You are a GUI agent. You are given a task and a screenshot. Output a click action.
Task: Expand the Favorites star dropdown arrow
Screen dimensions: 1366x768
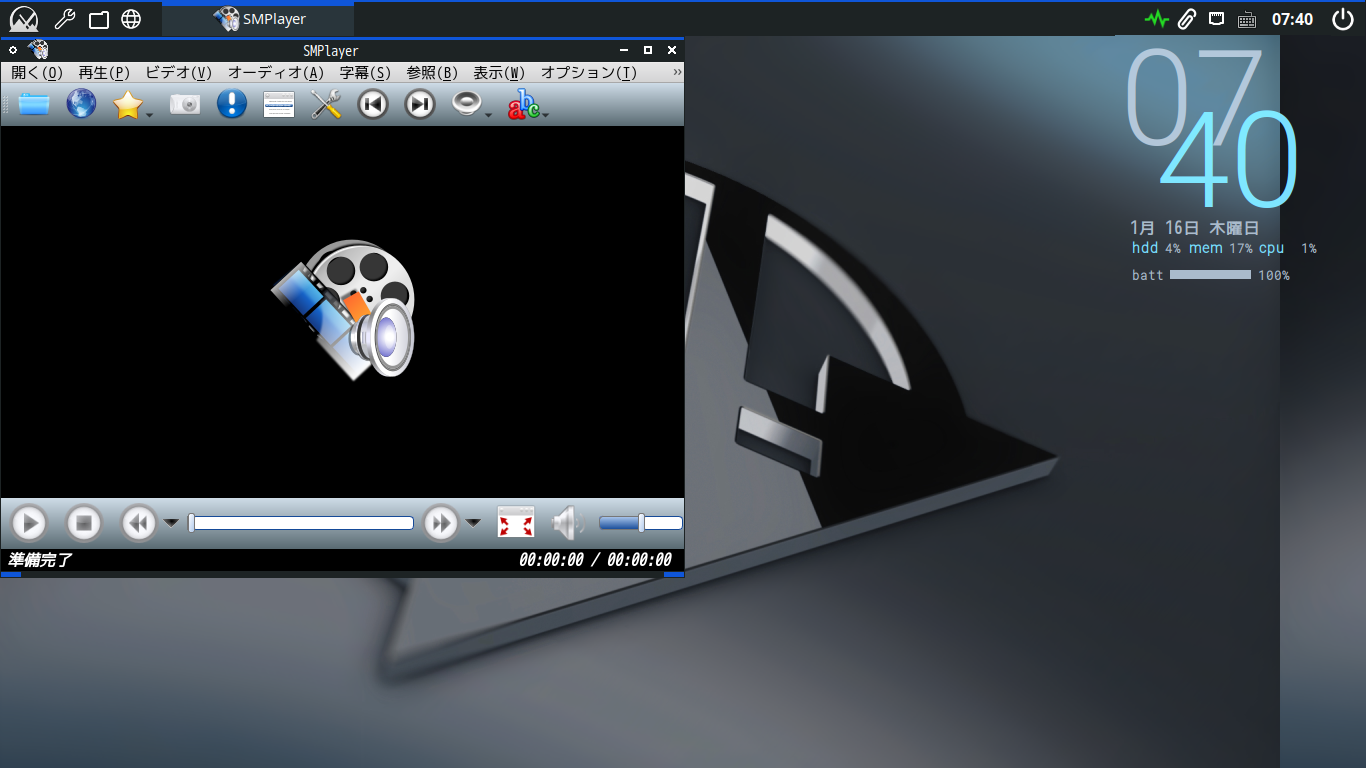(x=150, y=115)
